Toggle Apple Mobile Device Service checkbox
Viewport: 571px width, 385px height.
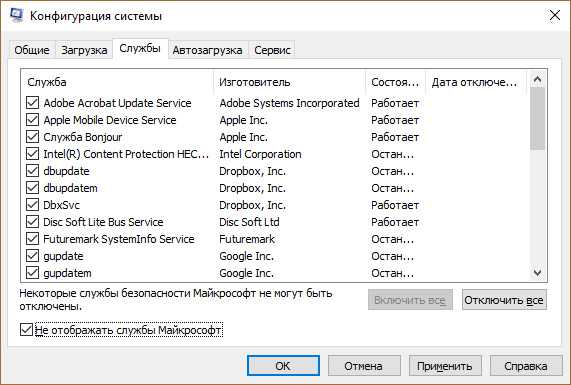32,120
